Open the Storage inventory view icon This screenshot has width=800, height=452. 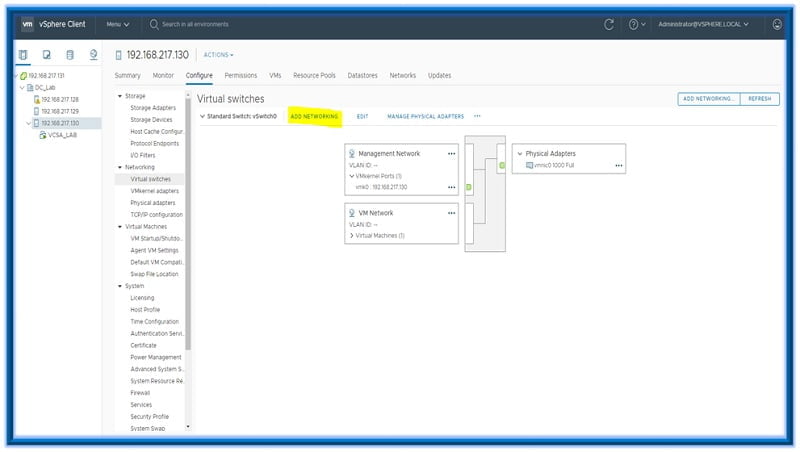(x=70, y=55)
